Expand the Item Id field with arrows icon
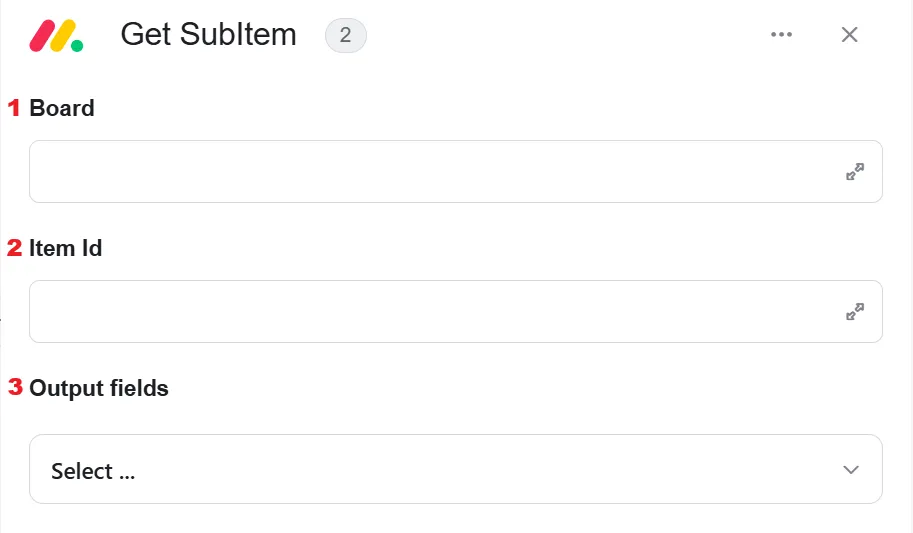 pyautogui.click(x=855, y=312)
